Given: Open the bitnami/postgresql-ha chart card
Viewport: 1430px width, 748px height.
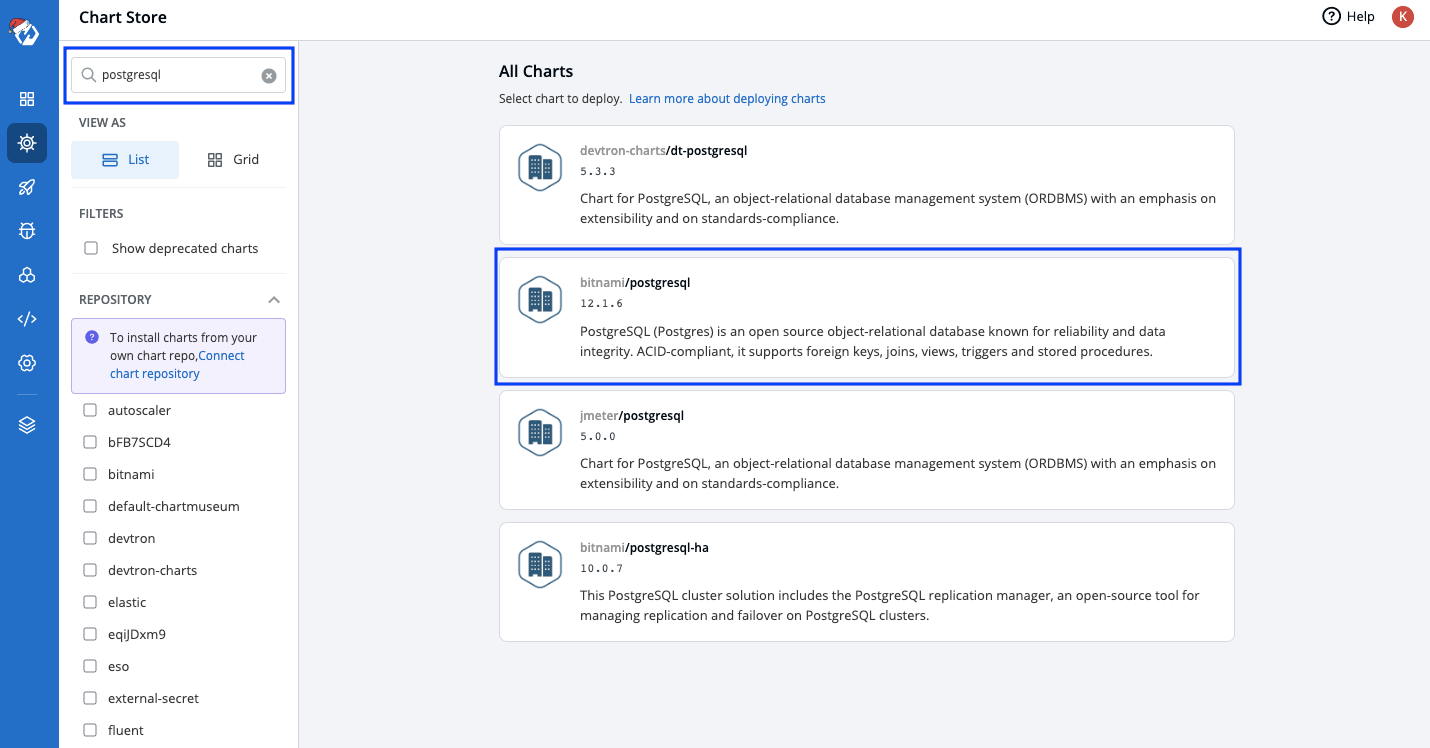Looking at the screenshot, I should 866,581.
